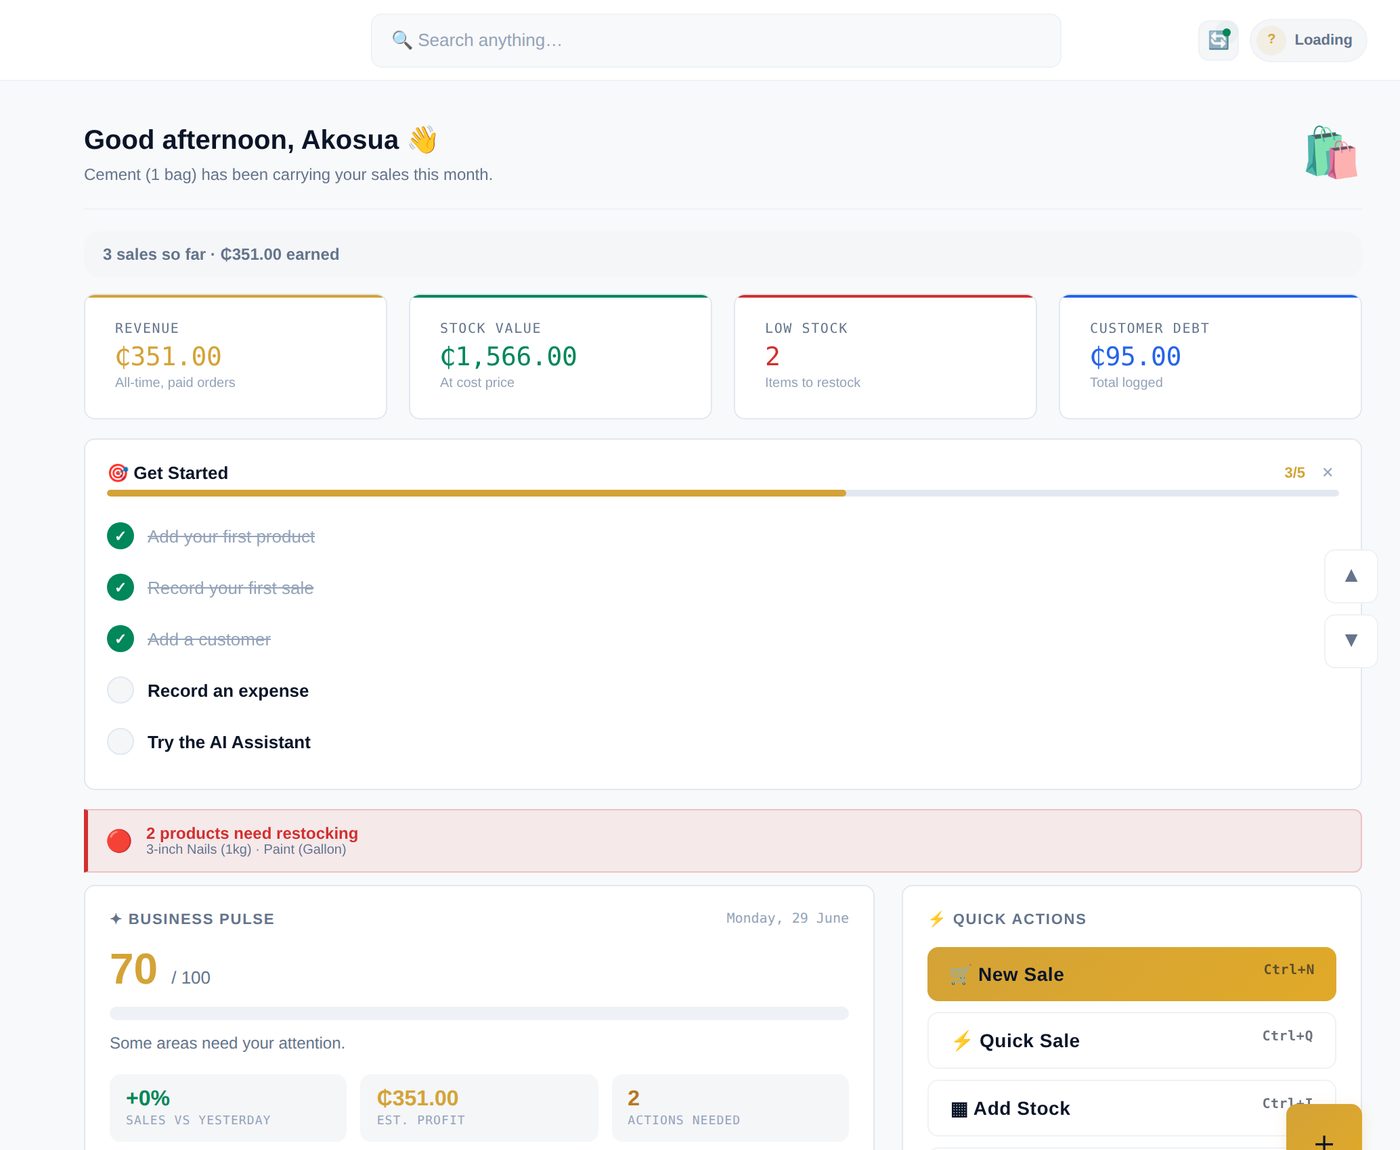
Task: Click the sparkle icon beside Business Pulse
Action: coord(116,919)
